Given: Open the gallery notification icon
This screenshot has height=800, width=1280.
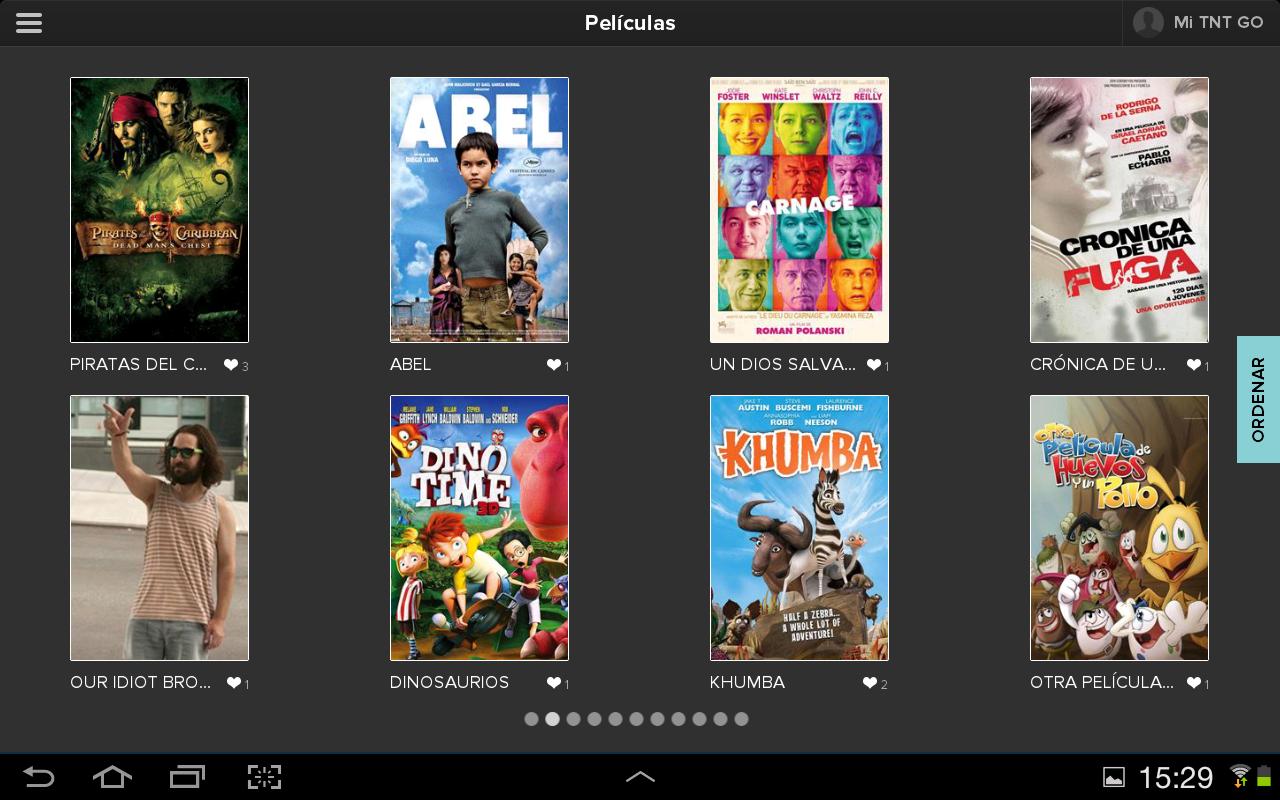Looking at the screenshot, I should click(x=1113, y=777).
